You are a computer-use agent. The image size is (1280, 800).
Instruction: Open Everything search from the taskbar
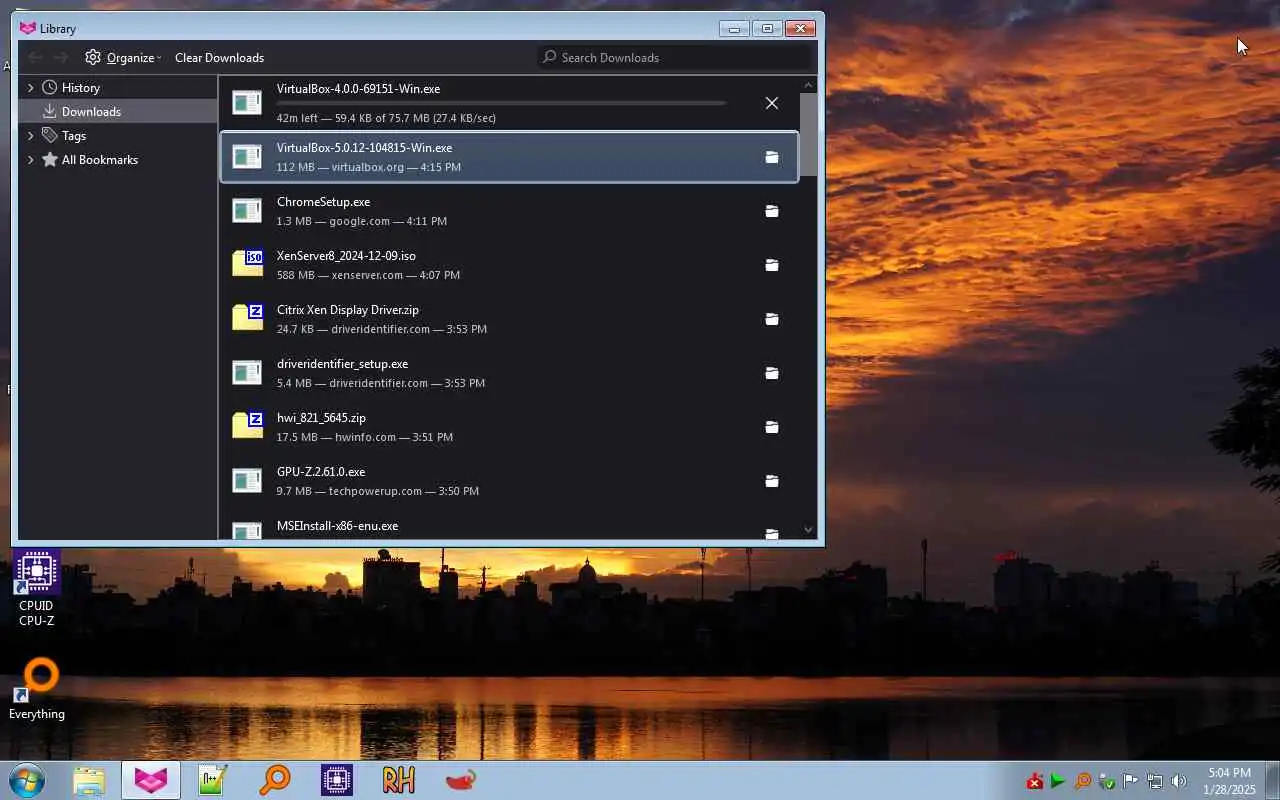pyautogui.click(x=275, y=781)
